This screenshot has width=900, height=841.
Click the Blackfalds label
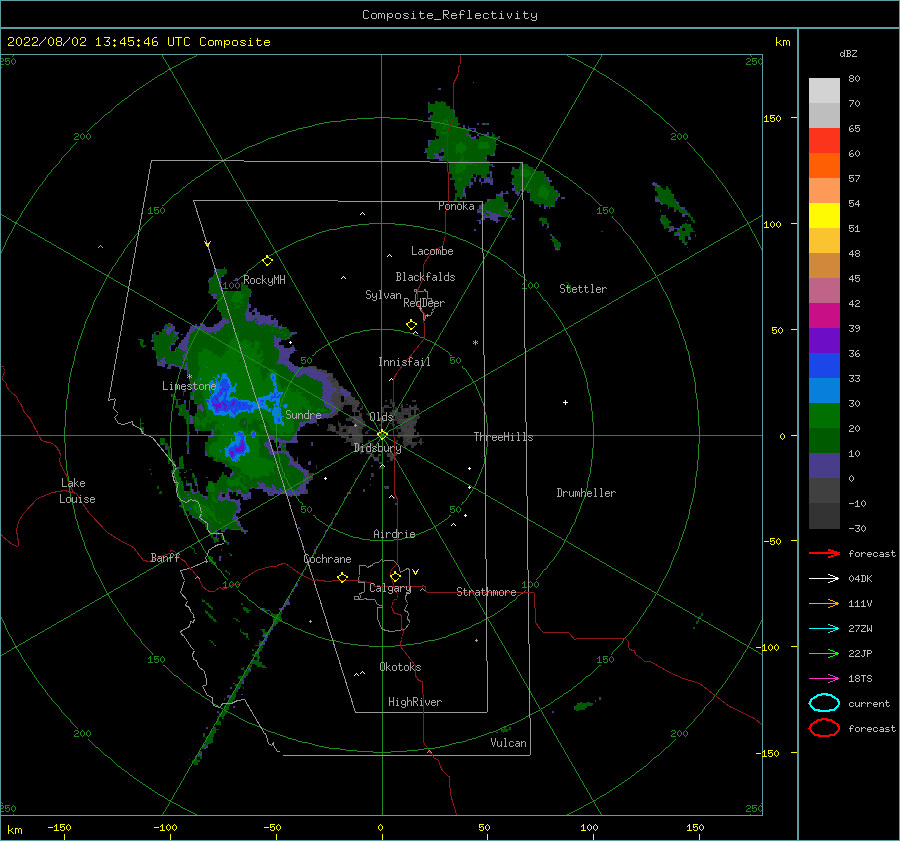(x=425, y=277)
